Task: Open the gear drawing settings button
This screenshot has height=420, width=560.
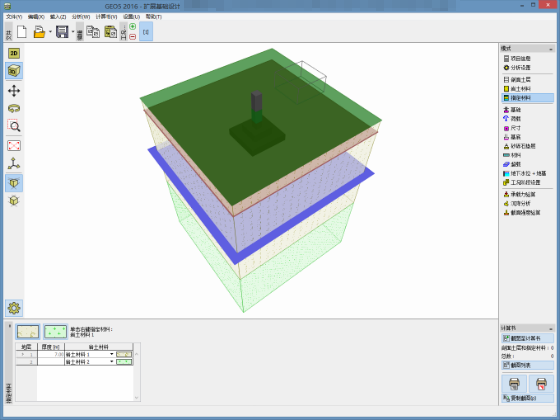Action: (14, 308)
